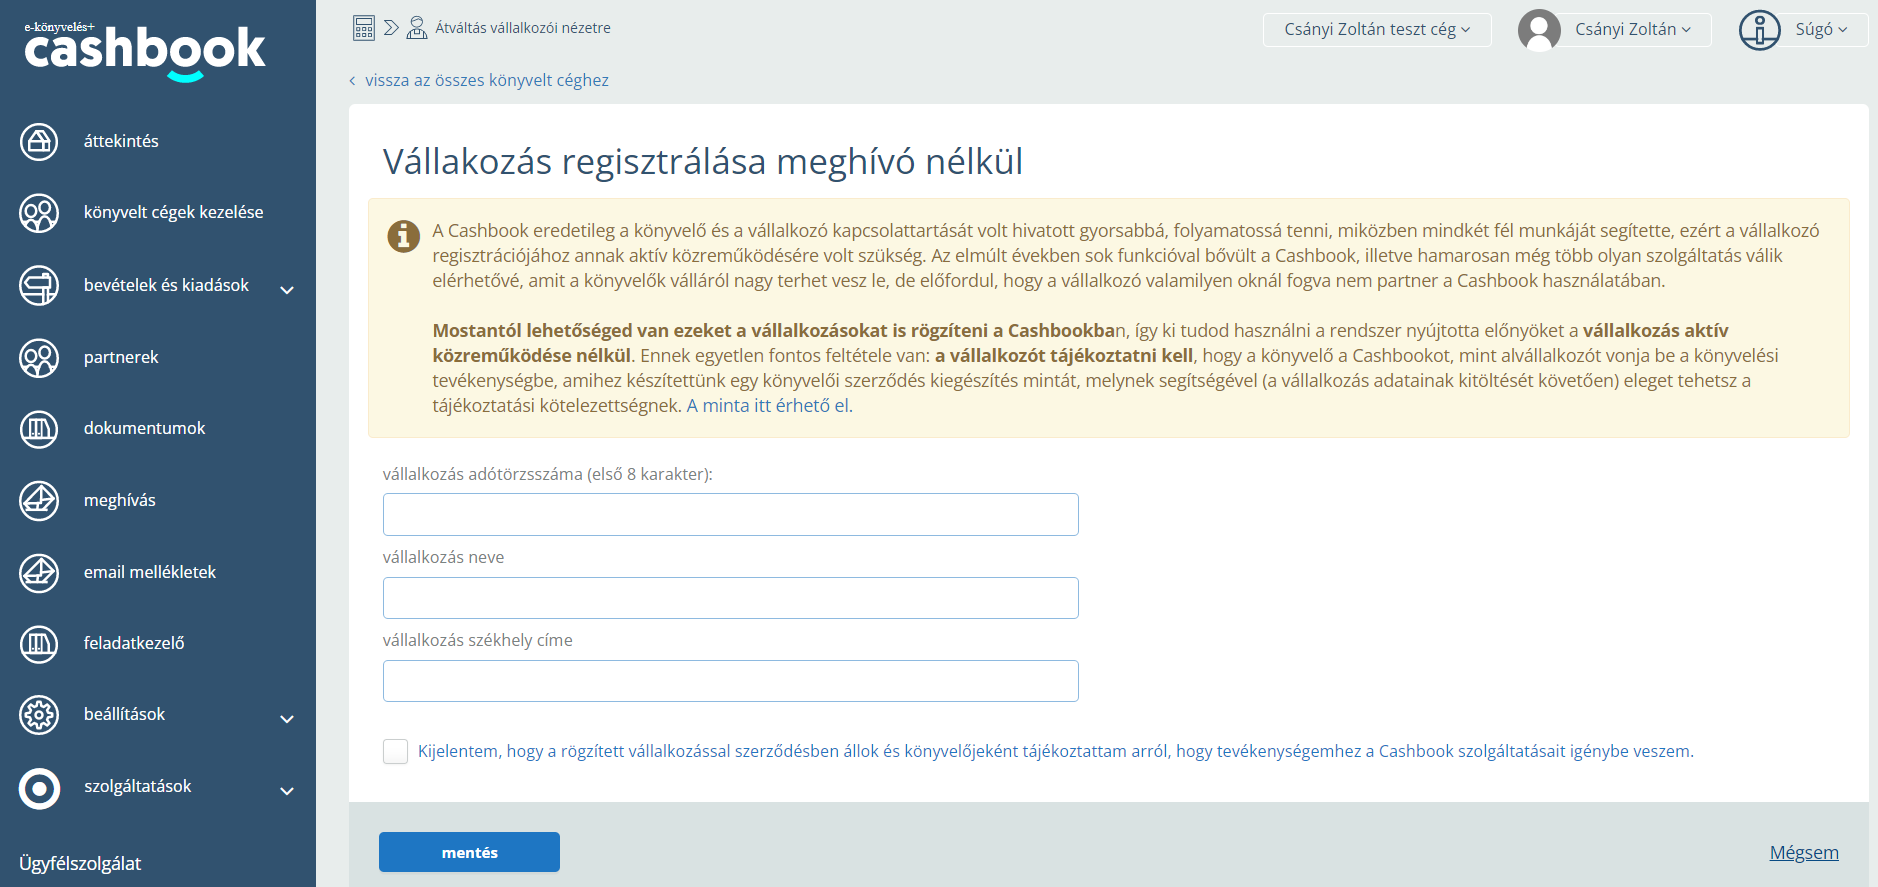Open Ügyfélszolgálat in the sidebar

(x=80, y=864)
